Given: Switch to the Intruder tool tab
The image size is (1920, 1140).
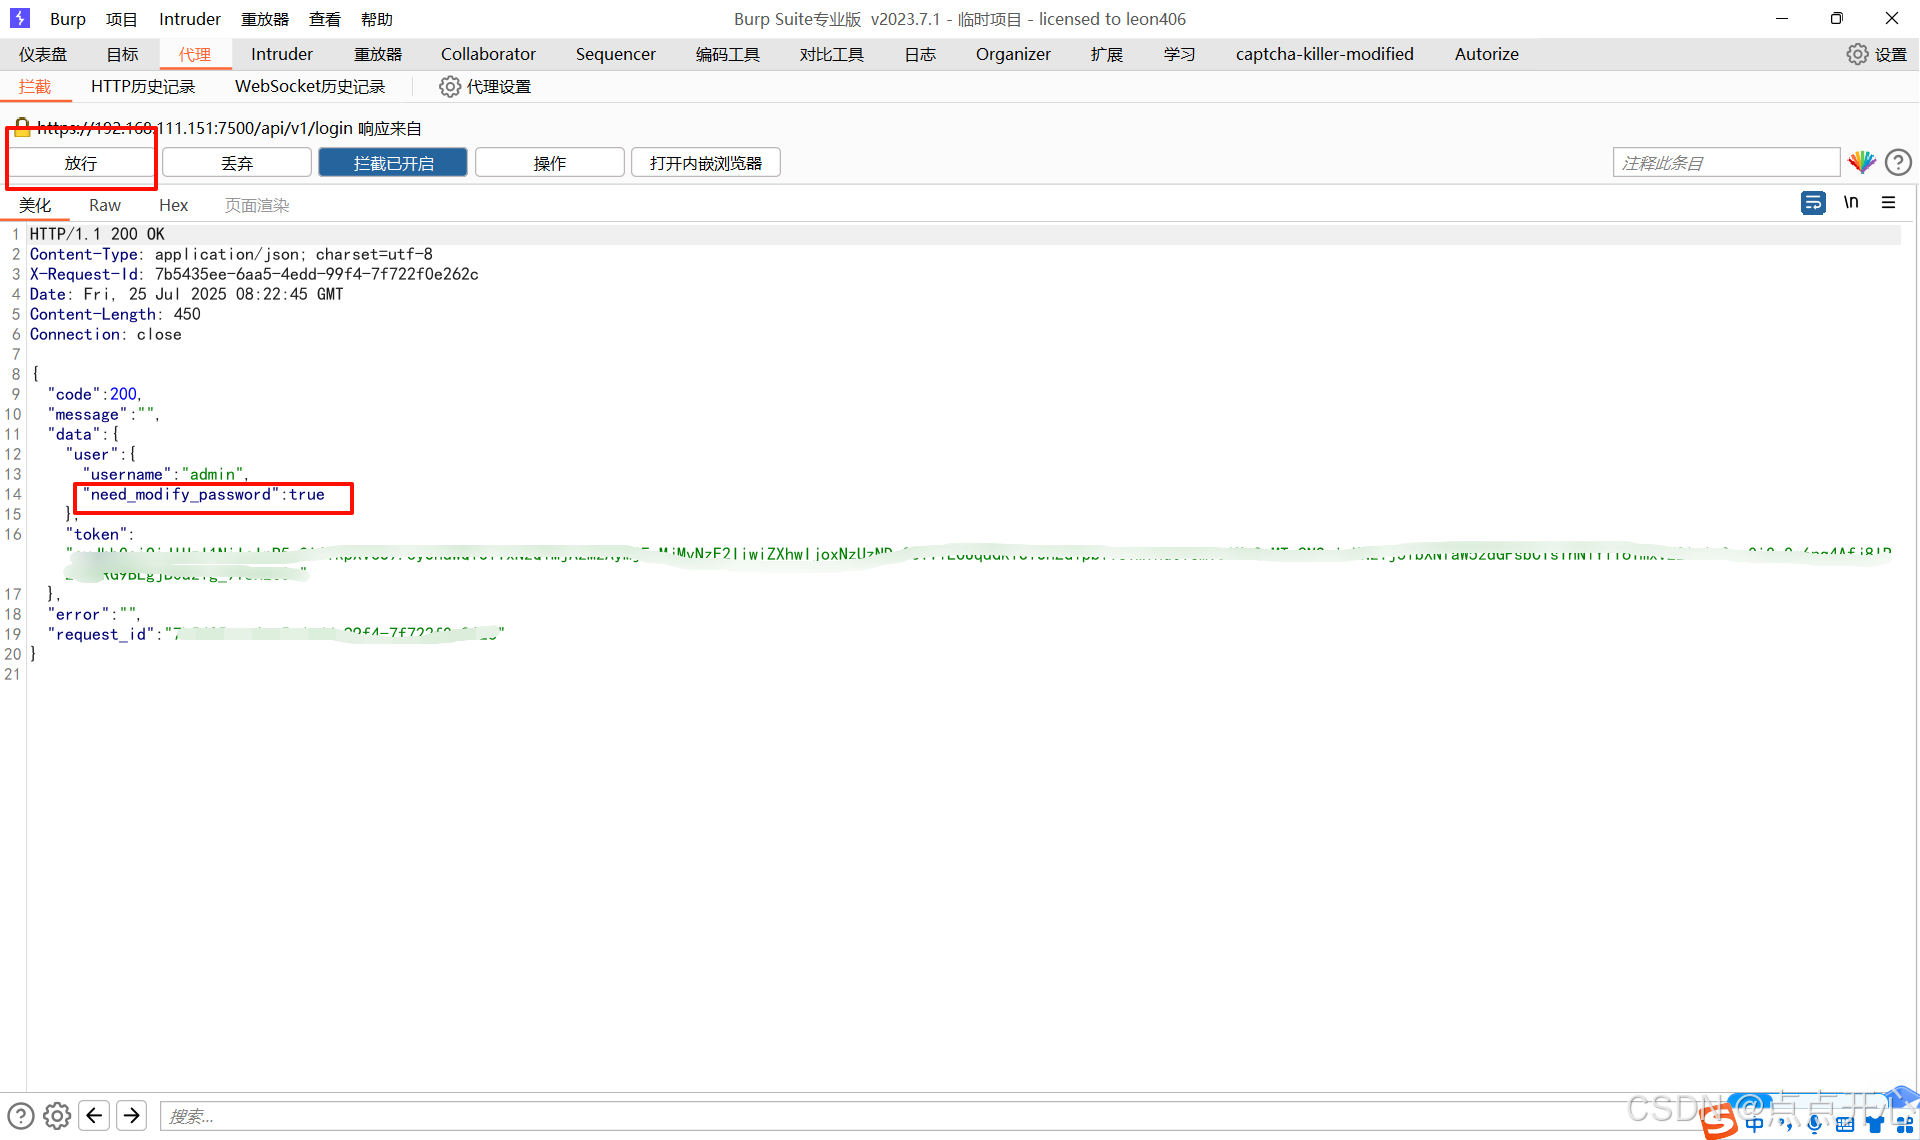Looking at the screenshot, I should tap(282, 54).
